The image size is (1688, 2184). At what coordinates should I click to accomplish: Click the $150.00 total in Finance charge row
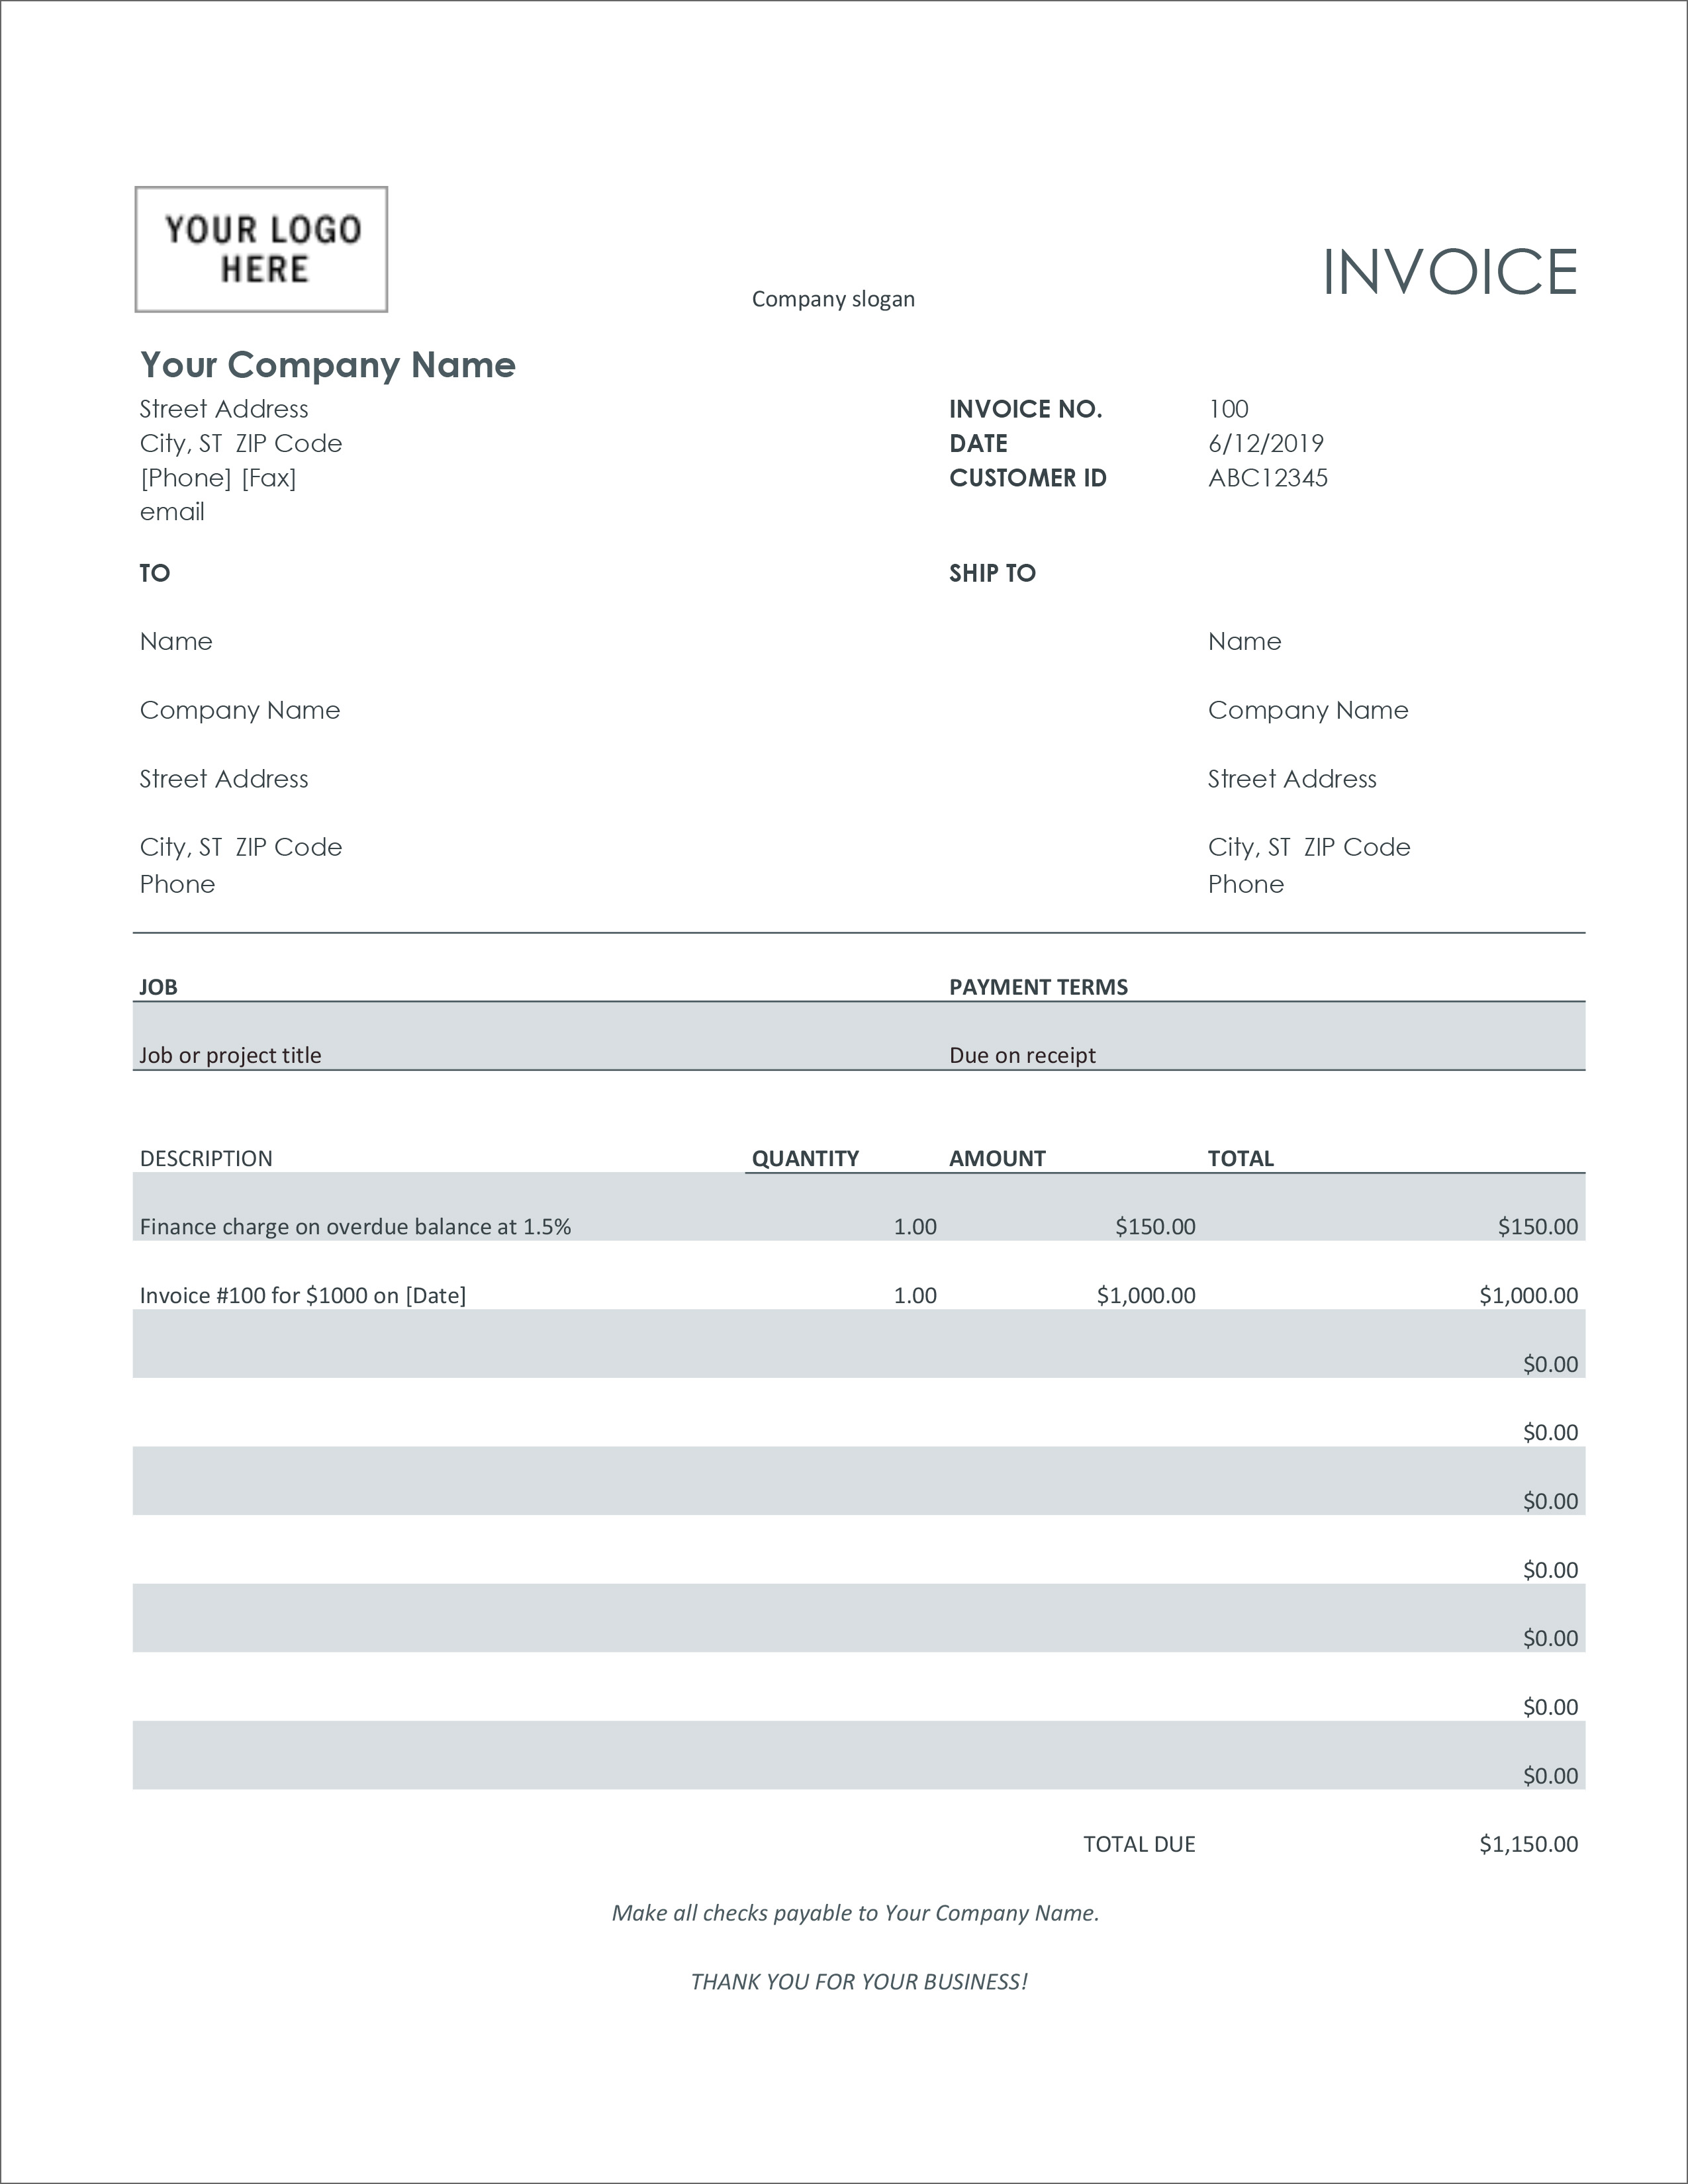[x=1538, y=1227]
